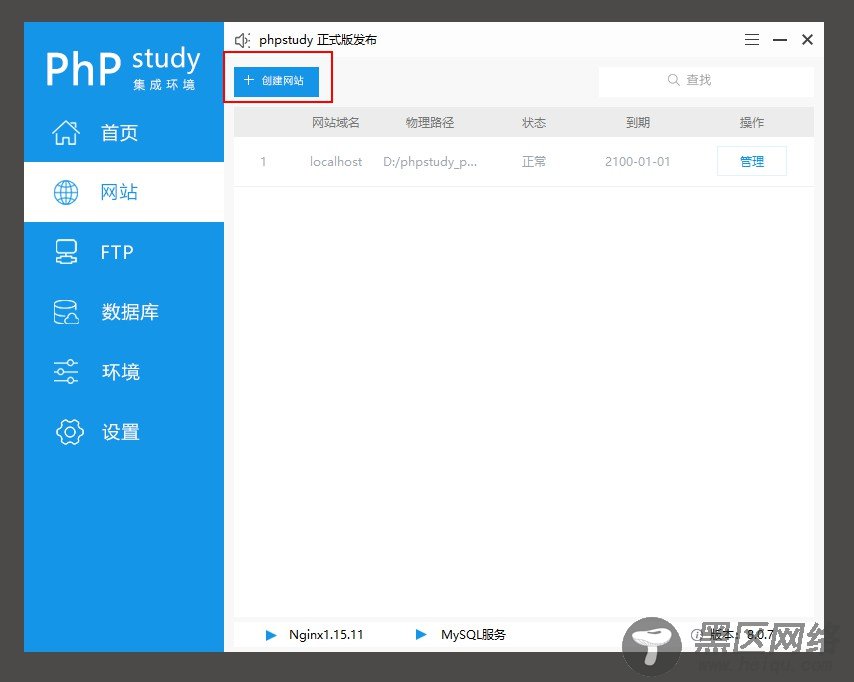Click the sliders icon beside 环境
The height and width of the screenshot is (682, 854).
pyautogui.click(x=66, y=372)
